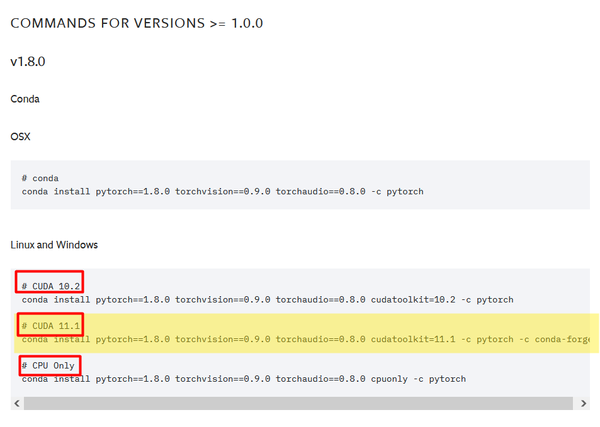The width and height of the screenshot is (600, 427).
Task: Click the v1.8.0 version heading
Action: (x=28, y=62)
